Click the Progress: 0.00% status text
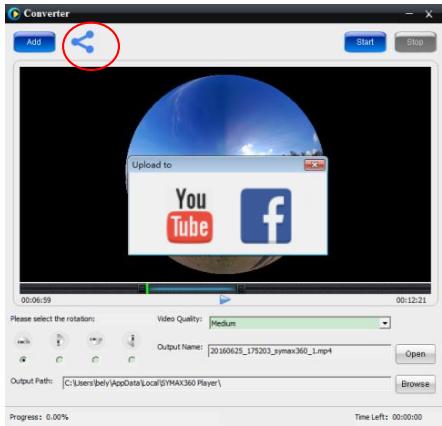Viewport: 442px width, 426px height. point(39,417)
